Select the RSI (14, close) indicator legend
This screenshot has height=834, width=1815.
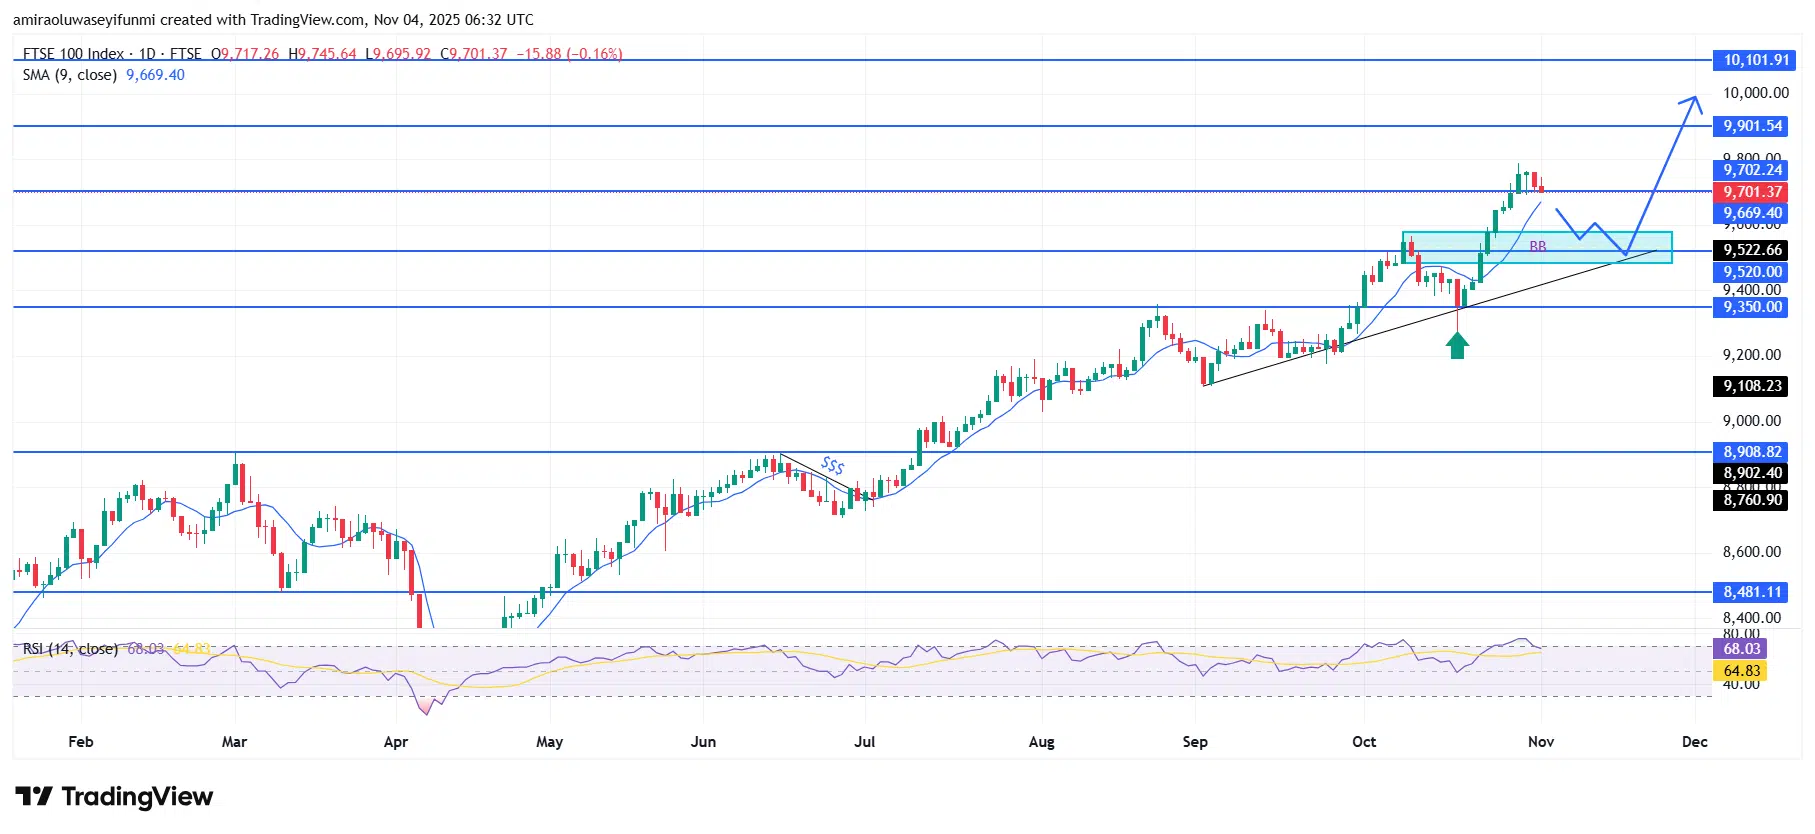pyautogui.click(x=70, y=649)
